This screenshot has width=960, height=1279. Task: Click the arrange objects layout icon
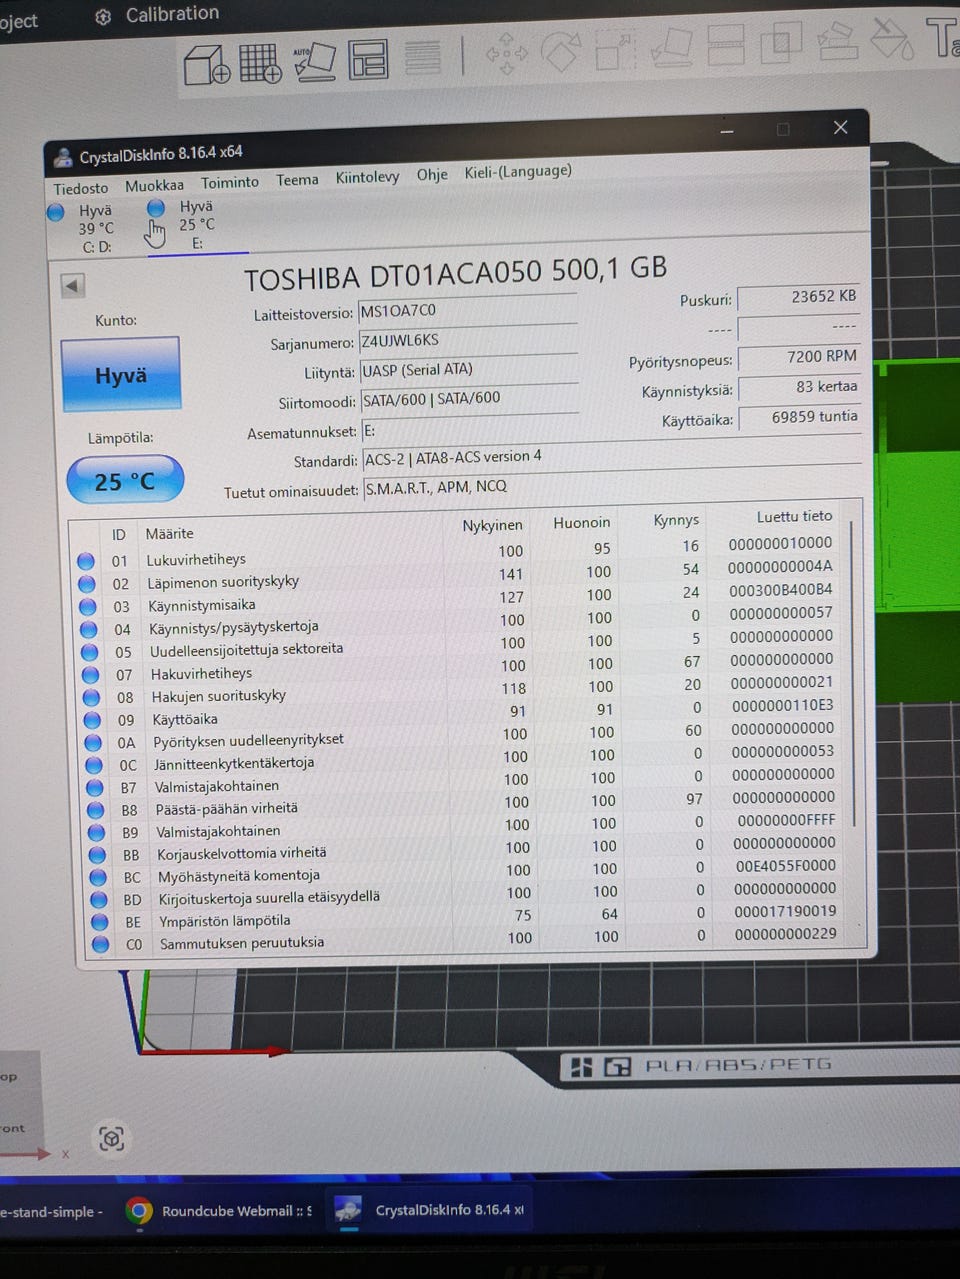368,59
